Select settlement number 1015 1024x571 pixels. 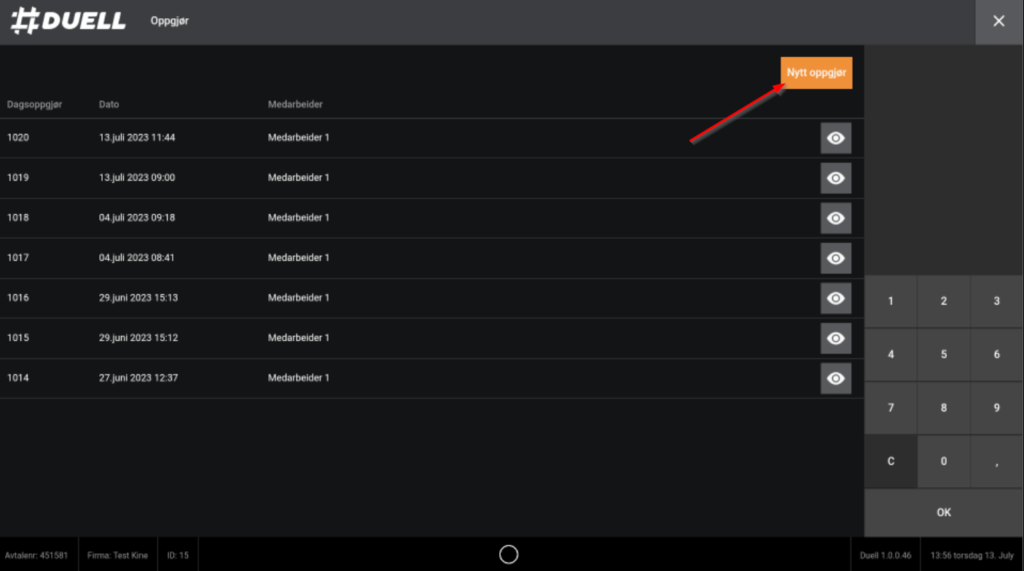click(18, 338)
